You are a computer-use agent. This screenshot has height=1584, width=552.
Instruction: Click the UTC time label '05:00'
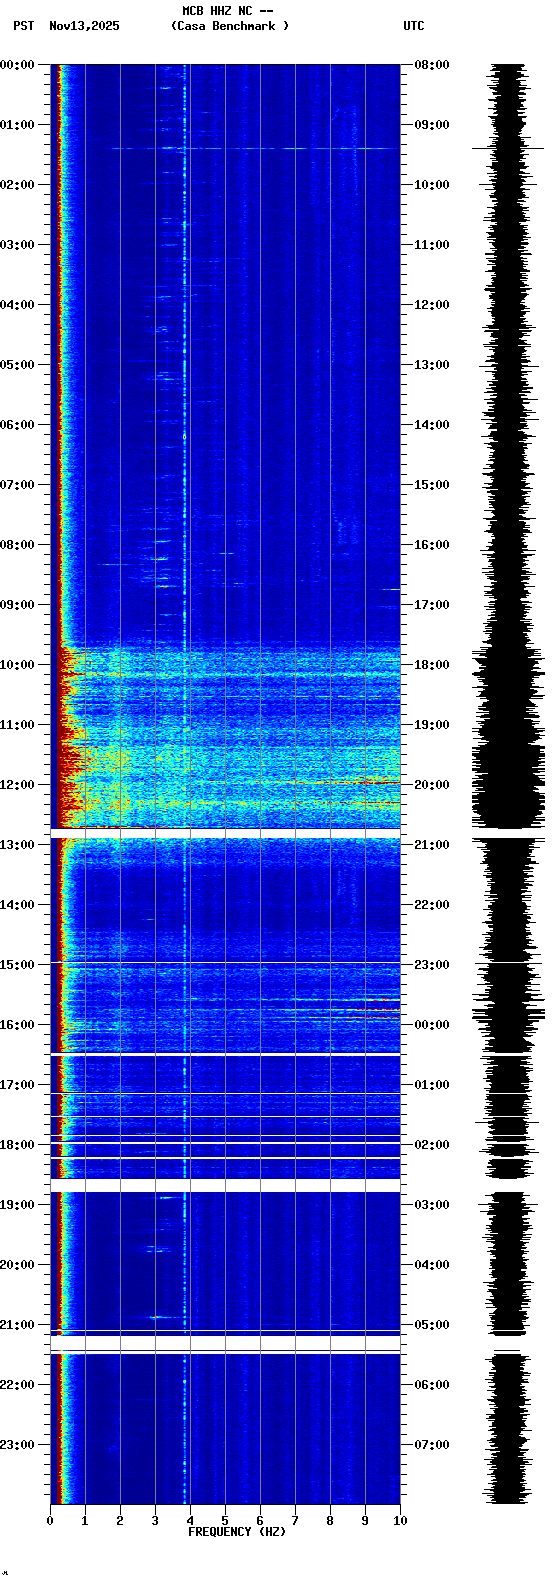432,1325
